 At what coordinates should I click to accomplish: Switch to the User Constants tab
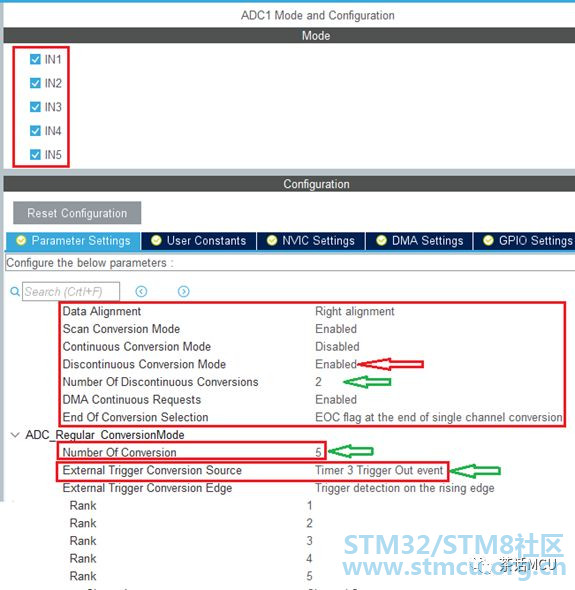click(199, 241)
